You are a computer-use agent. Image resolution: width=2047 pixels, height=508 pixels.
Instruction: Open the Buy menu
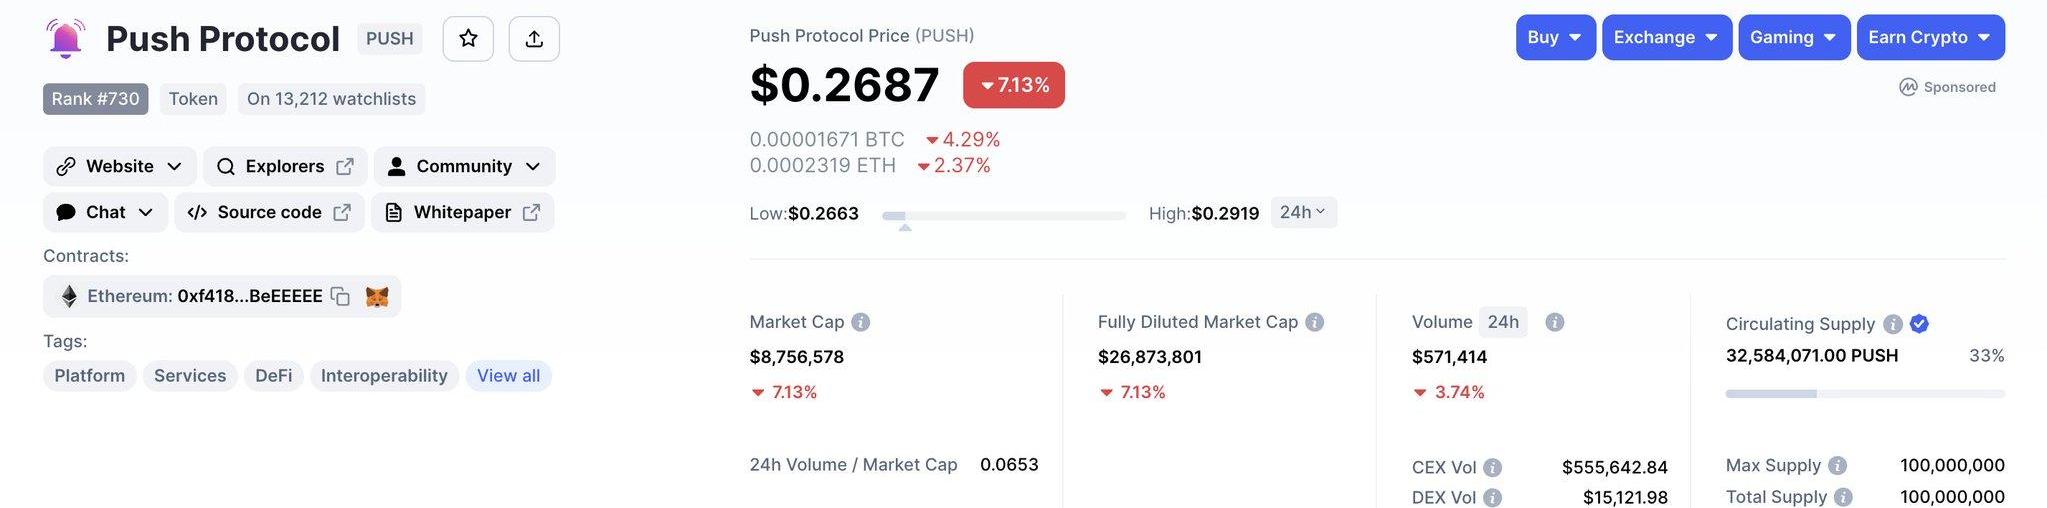tap(1555, 37)
